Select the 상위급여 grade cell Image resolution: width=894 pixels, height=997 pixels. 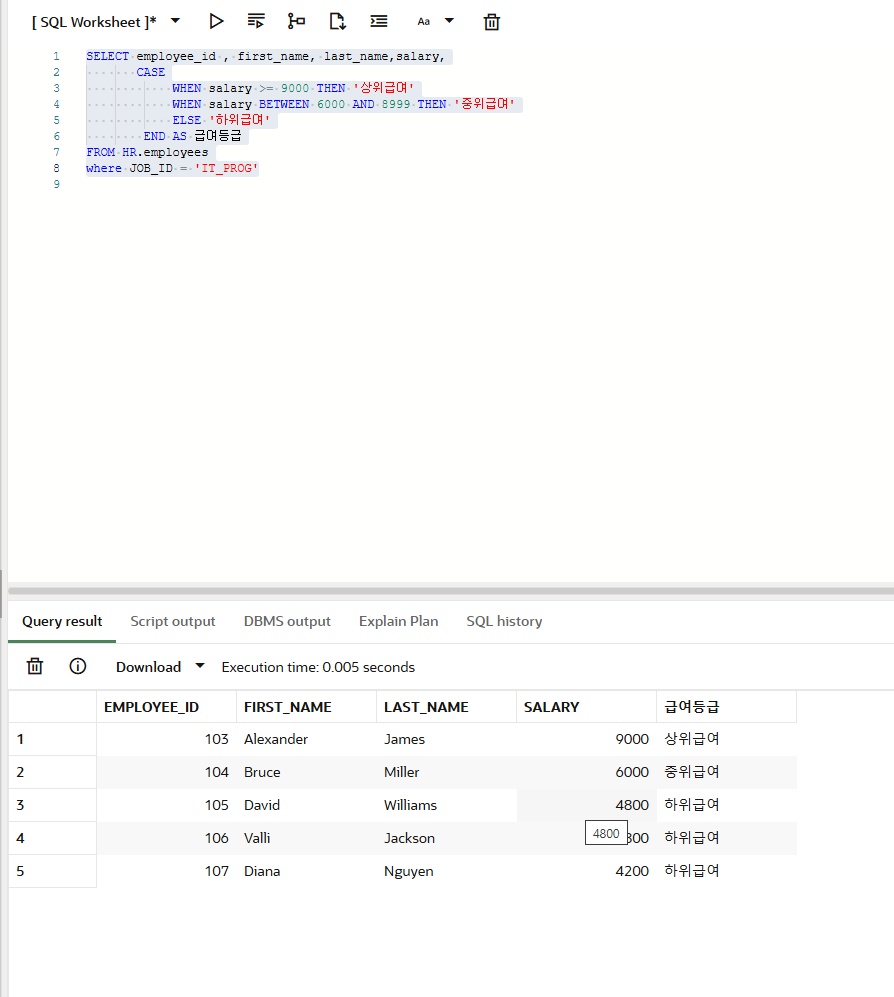[726, 739]
